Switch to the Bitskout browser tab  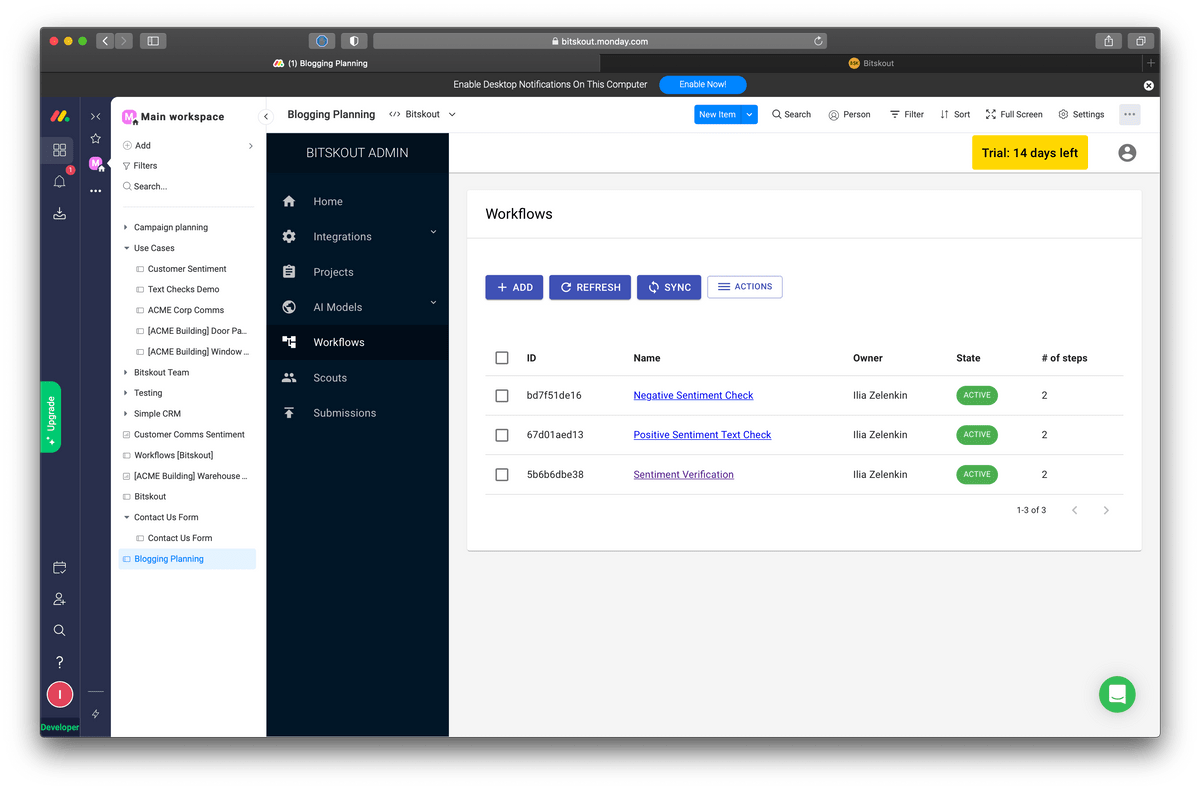pyautogui.click(x=872, y=63)
